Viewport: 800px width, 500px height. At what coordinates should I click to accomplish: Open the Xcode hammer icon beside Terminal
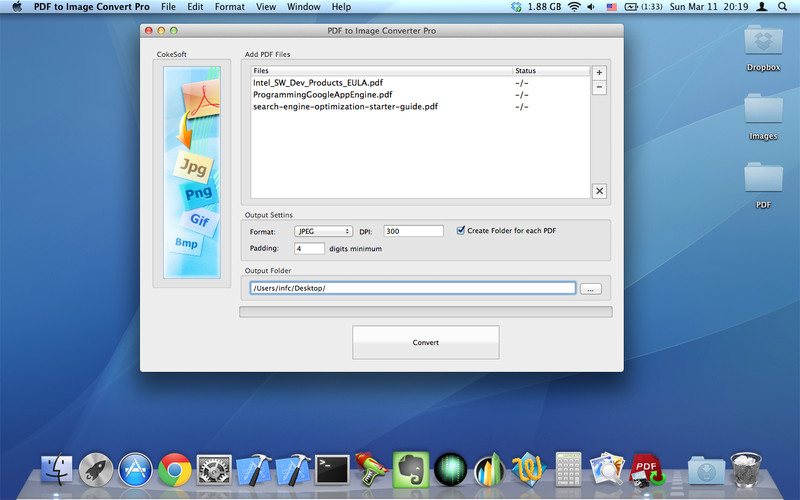[x=293, y=469]
